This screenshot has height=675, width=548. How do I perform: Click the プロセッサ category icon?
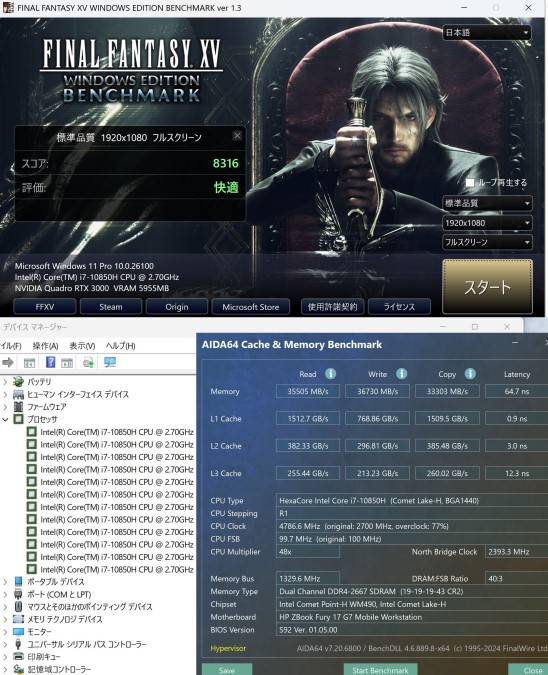(18, 419)
